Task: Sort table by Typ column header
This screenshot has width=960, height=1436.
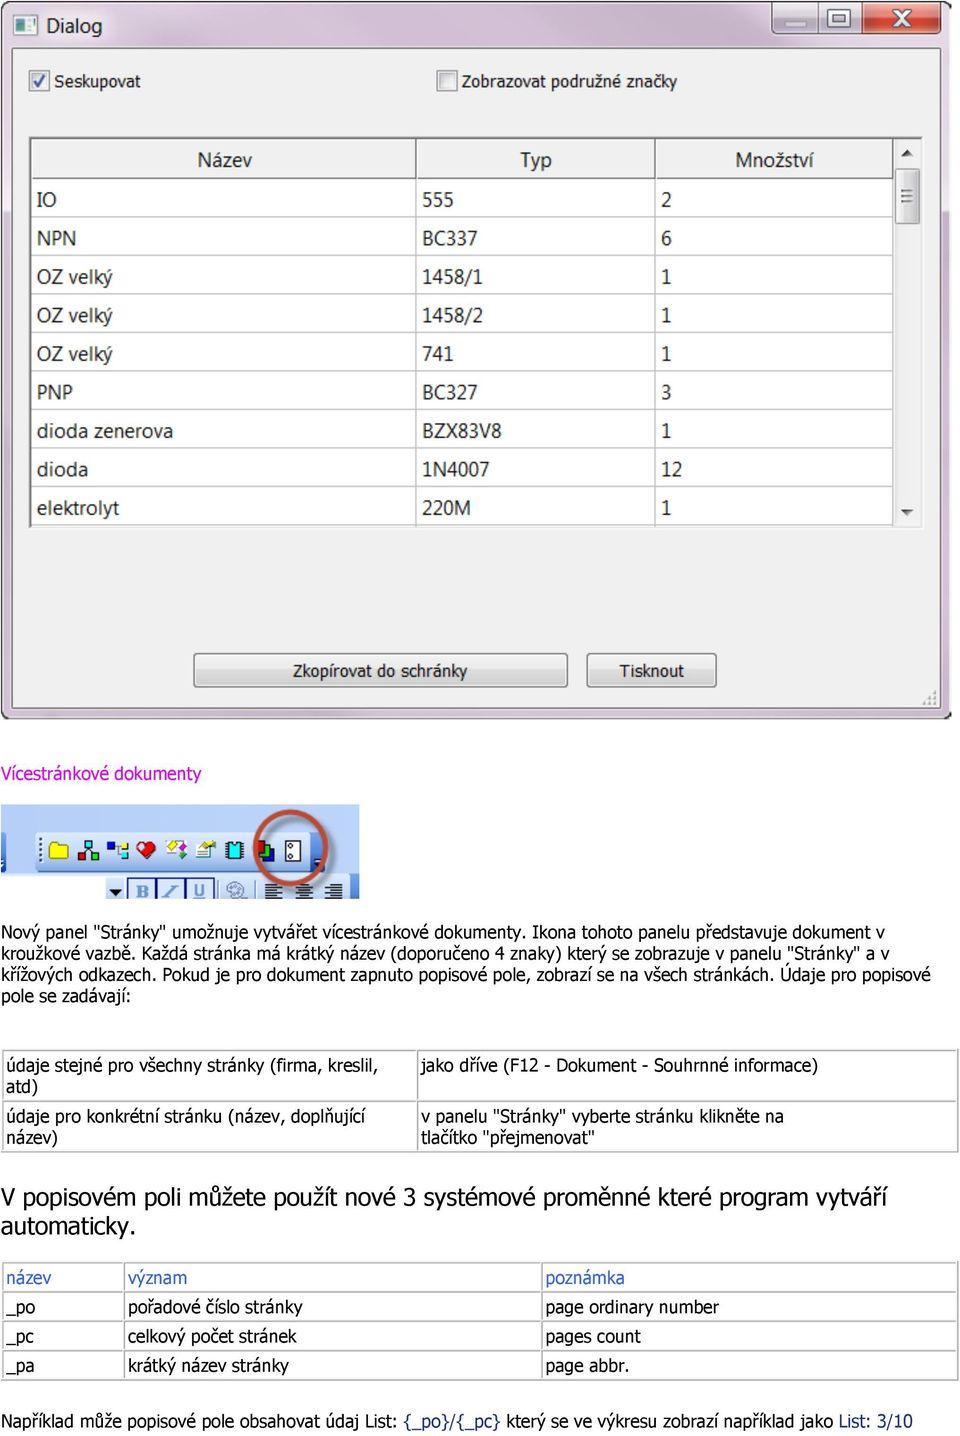Action: (535, 159)
